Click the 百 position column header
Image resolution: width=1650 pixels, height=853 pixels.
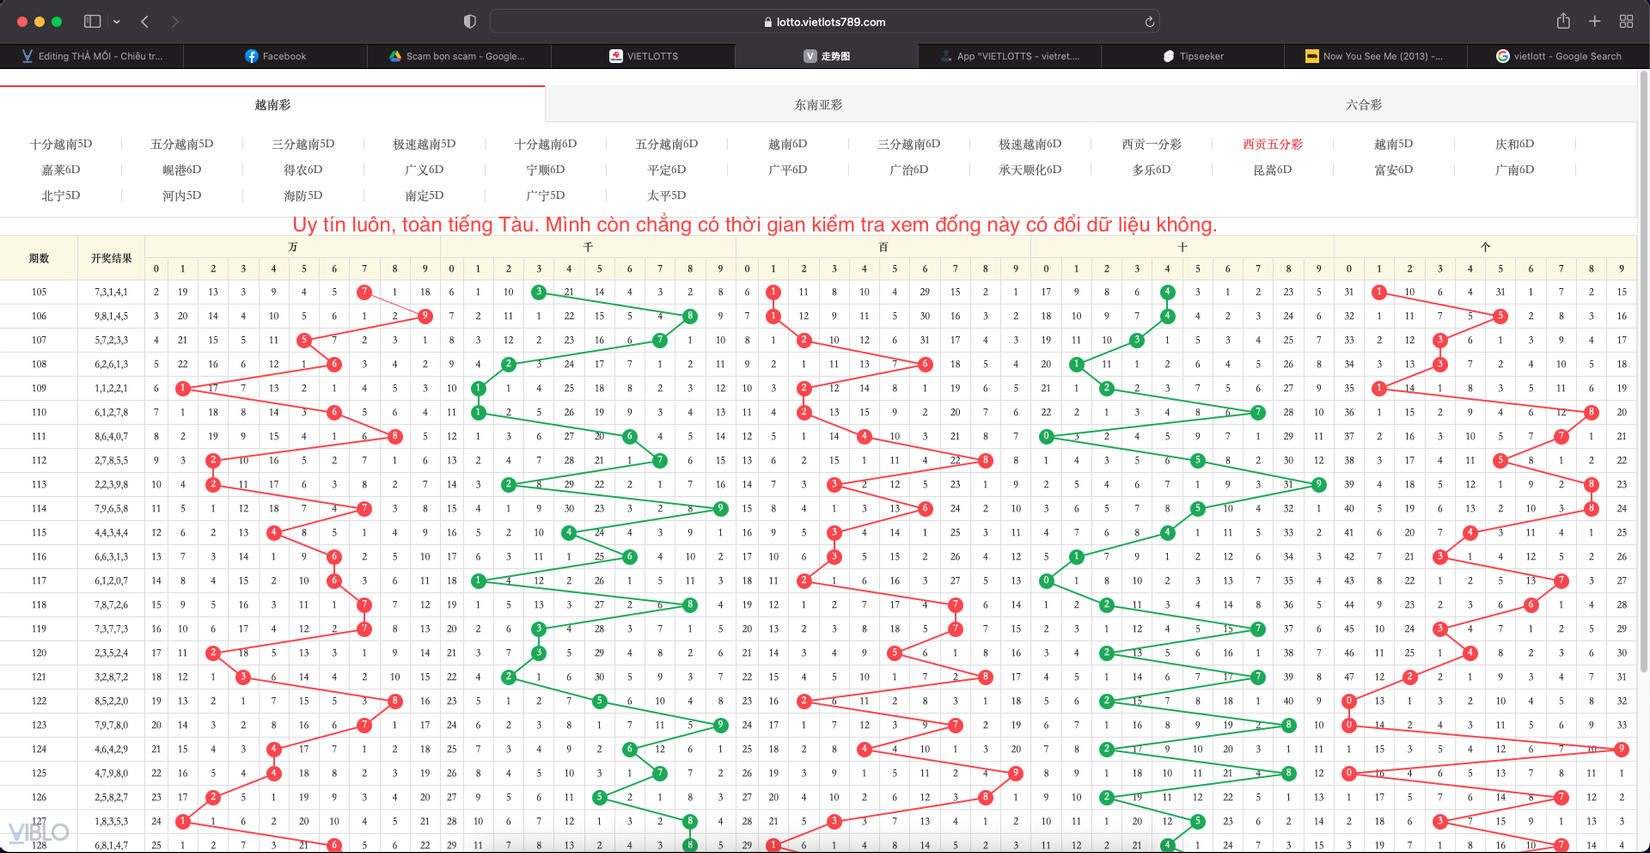[x=883, y=246]
